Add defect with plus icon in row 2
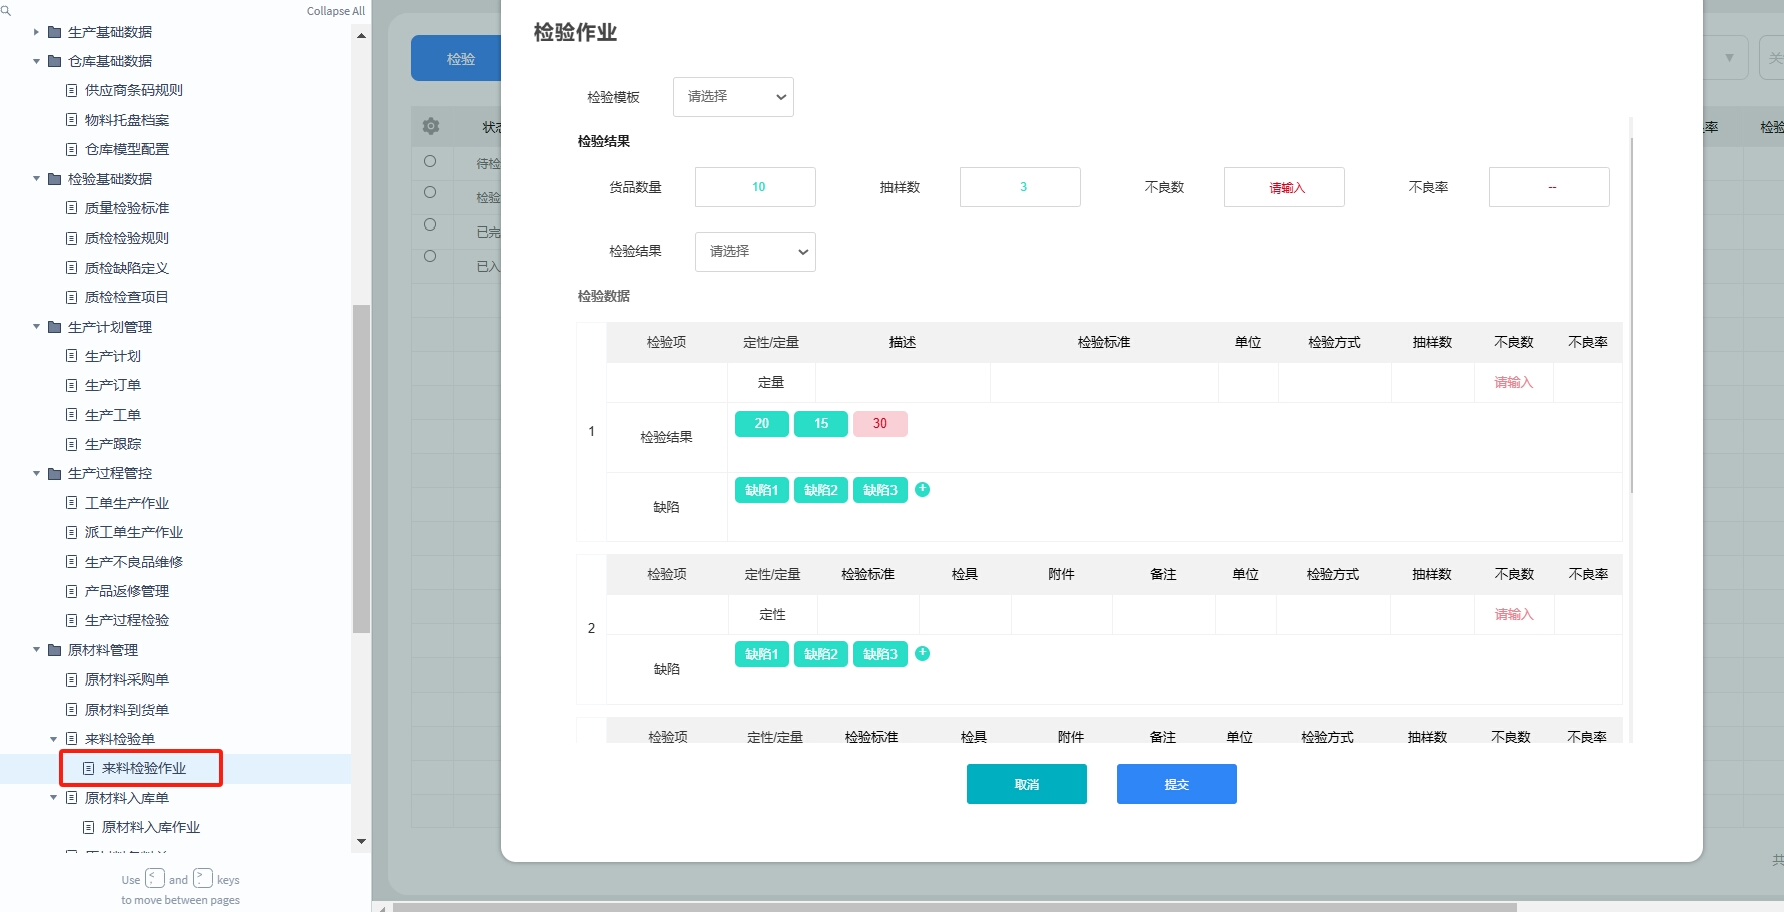The image size is (1784, 912). coord(922,653)
